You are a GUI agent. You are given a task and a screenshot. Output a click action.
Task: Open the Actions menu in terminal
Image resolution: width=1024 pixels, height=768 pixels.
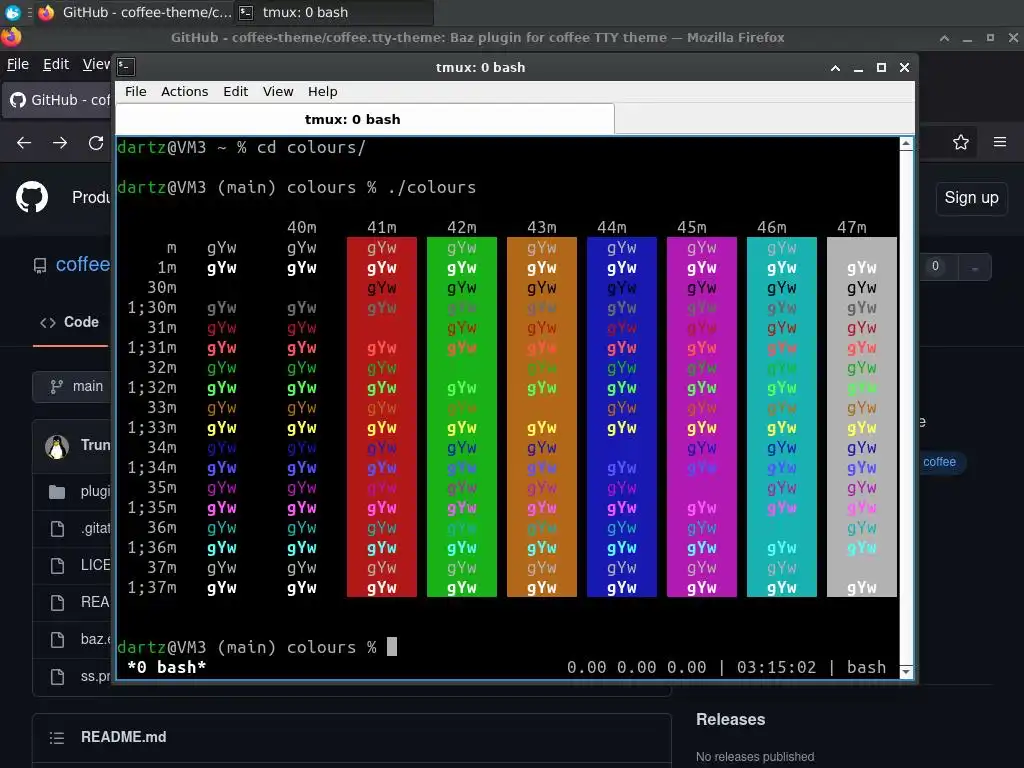coord(184,91)
